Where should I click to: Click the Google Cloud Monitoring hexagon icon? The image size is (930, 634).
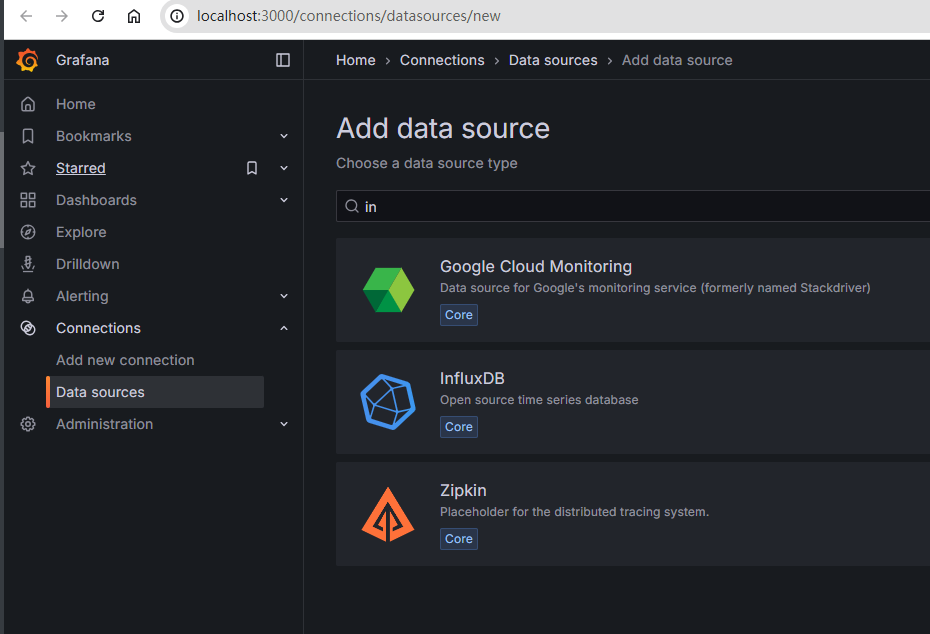(387, 290)
